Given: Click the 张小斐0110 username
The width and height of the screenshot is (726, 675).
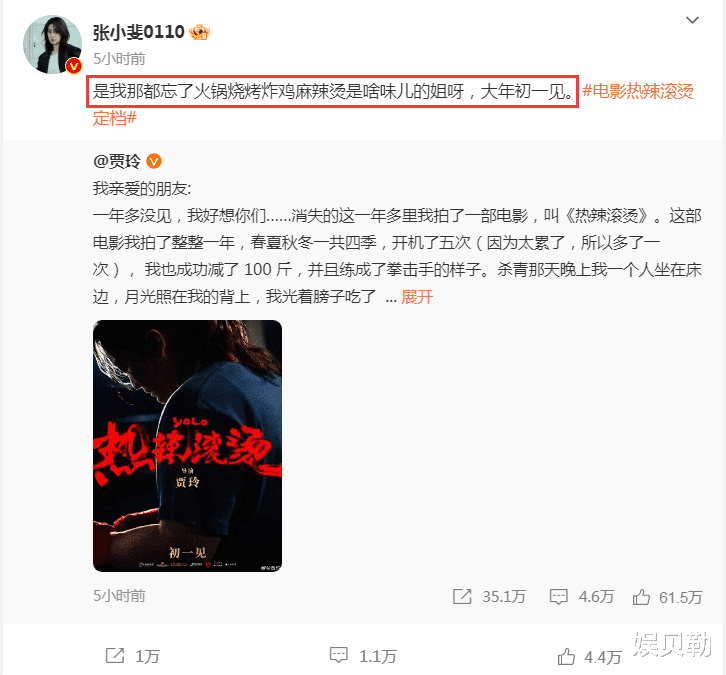Looking at the screenshot, I should tap(138, 32).
